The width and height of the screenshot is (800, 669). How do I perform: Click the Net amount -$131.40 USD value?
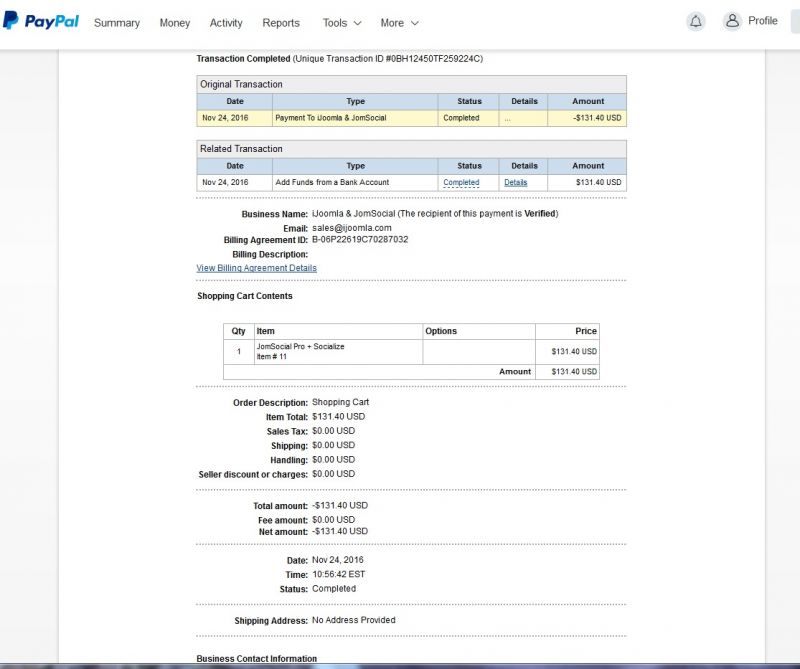340,531
